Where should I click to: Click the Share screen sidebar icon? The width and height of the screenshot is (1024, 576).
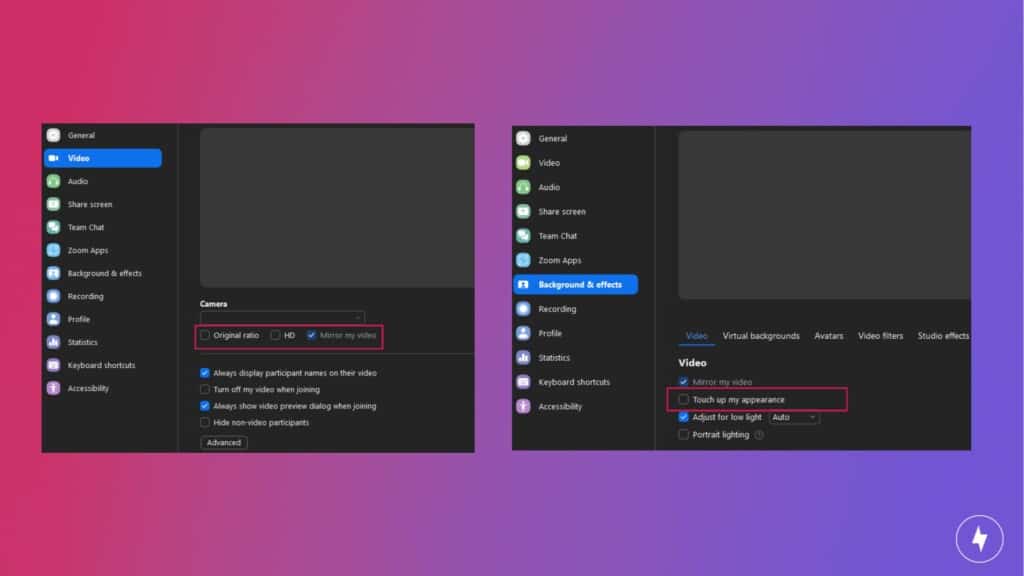pyautogui.click(x=102, y=204)
